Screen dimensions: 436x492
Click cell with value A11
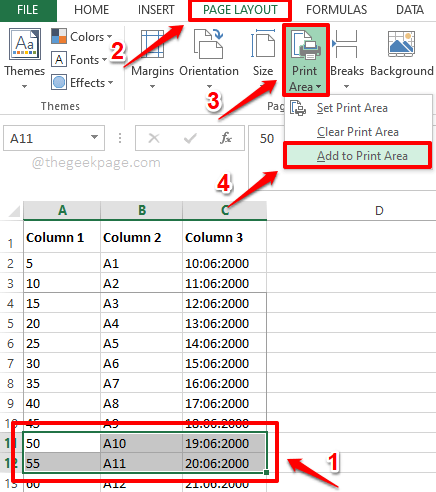[x=142, y=463]
